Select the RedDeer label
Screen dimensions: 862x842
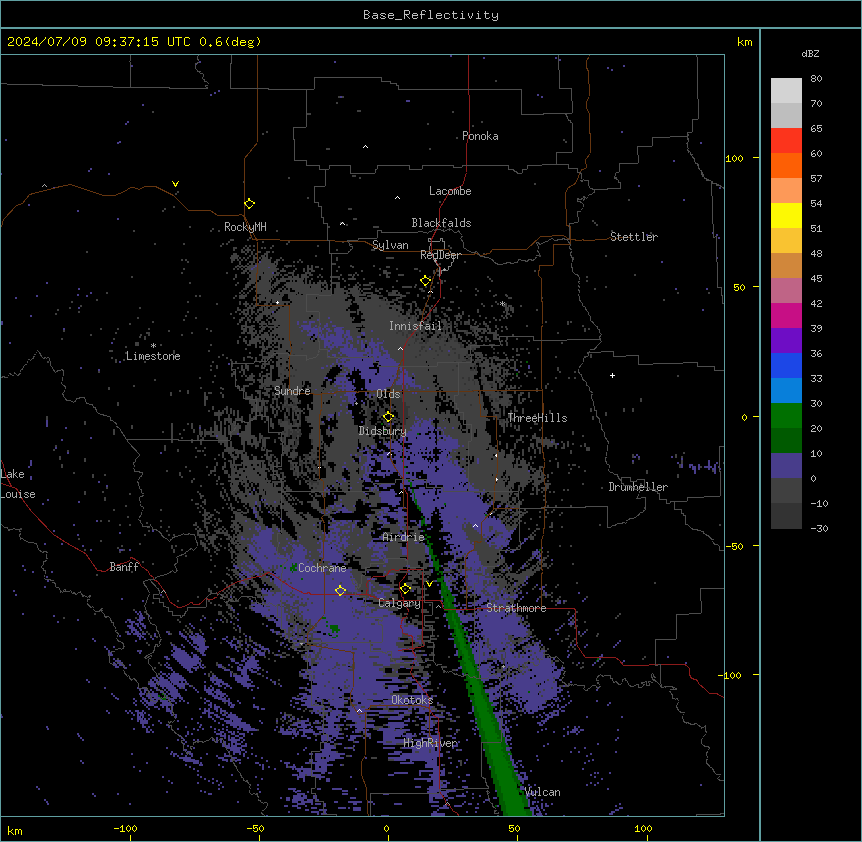(440, 255)
